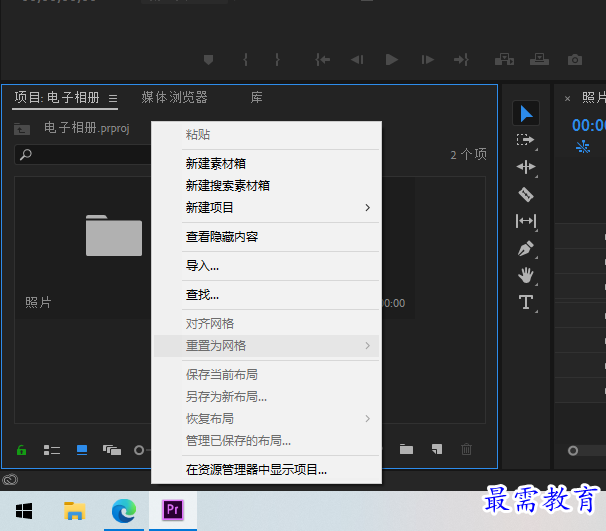The width and height of the screenshot is (606, 531).
Task: Click the Go to Out button
Action: [461, 60]
